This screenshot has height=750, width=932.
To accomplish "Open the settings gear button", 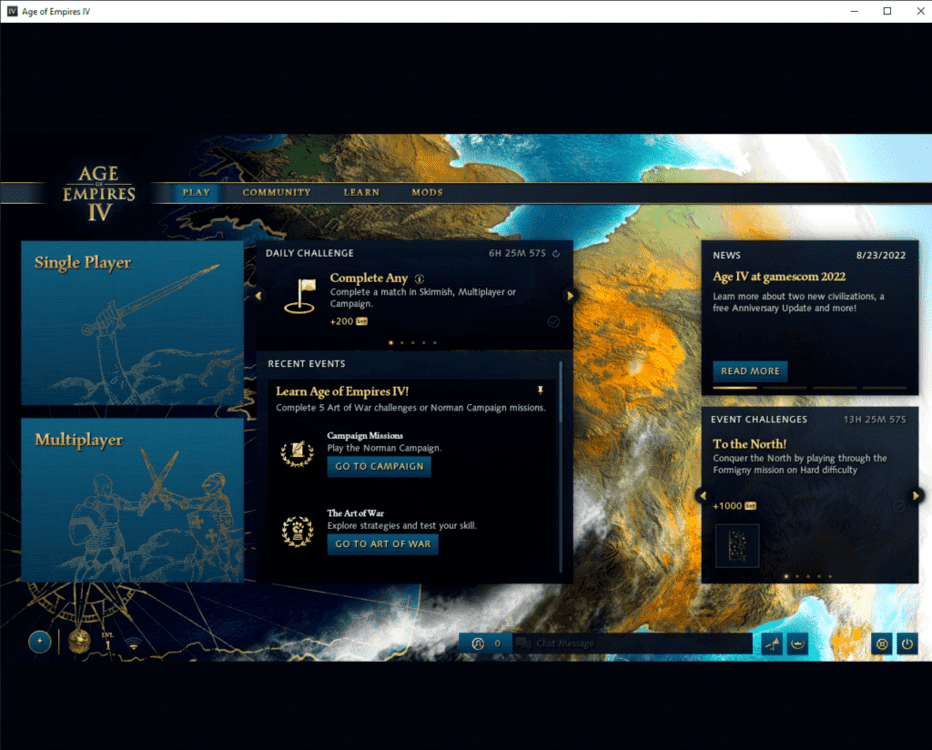I will [x=882, y=644].
